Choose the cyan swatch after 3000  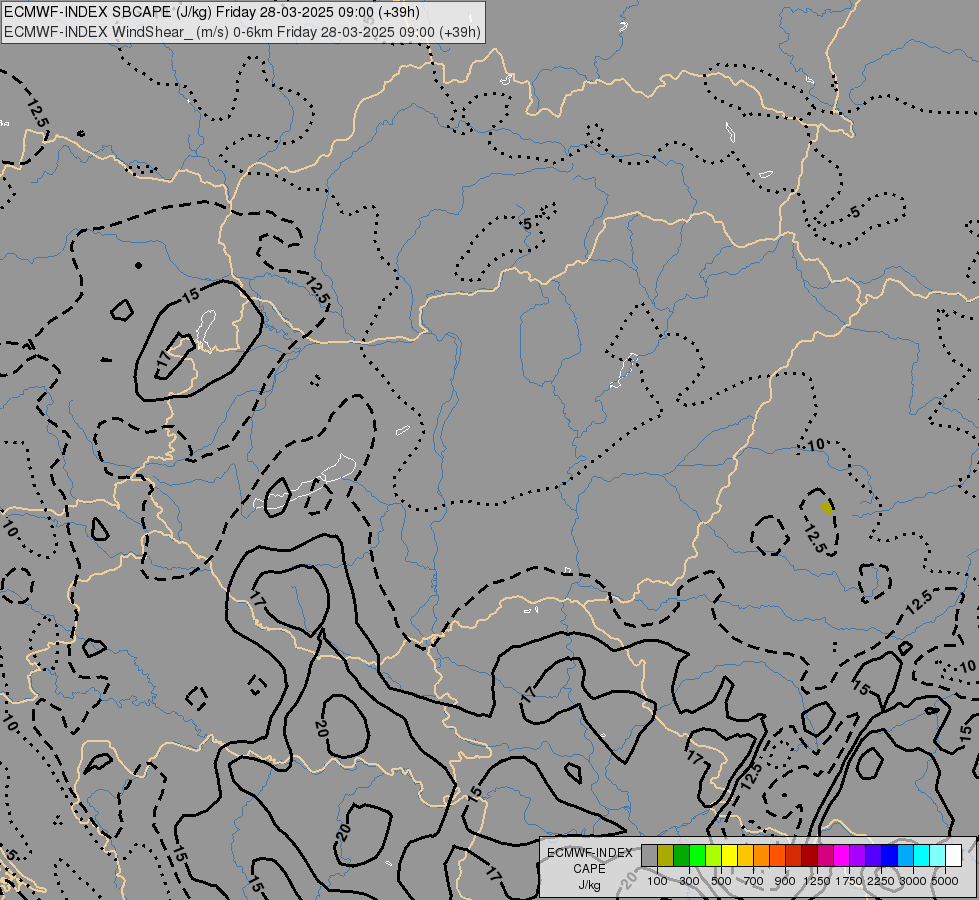[922, 856]
